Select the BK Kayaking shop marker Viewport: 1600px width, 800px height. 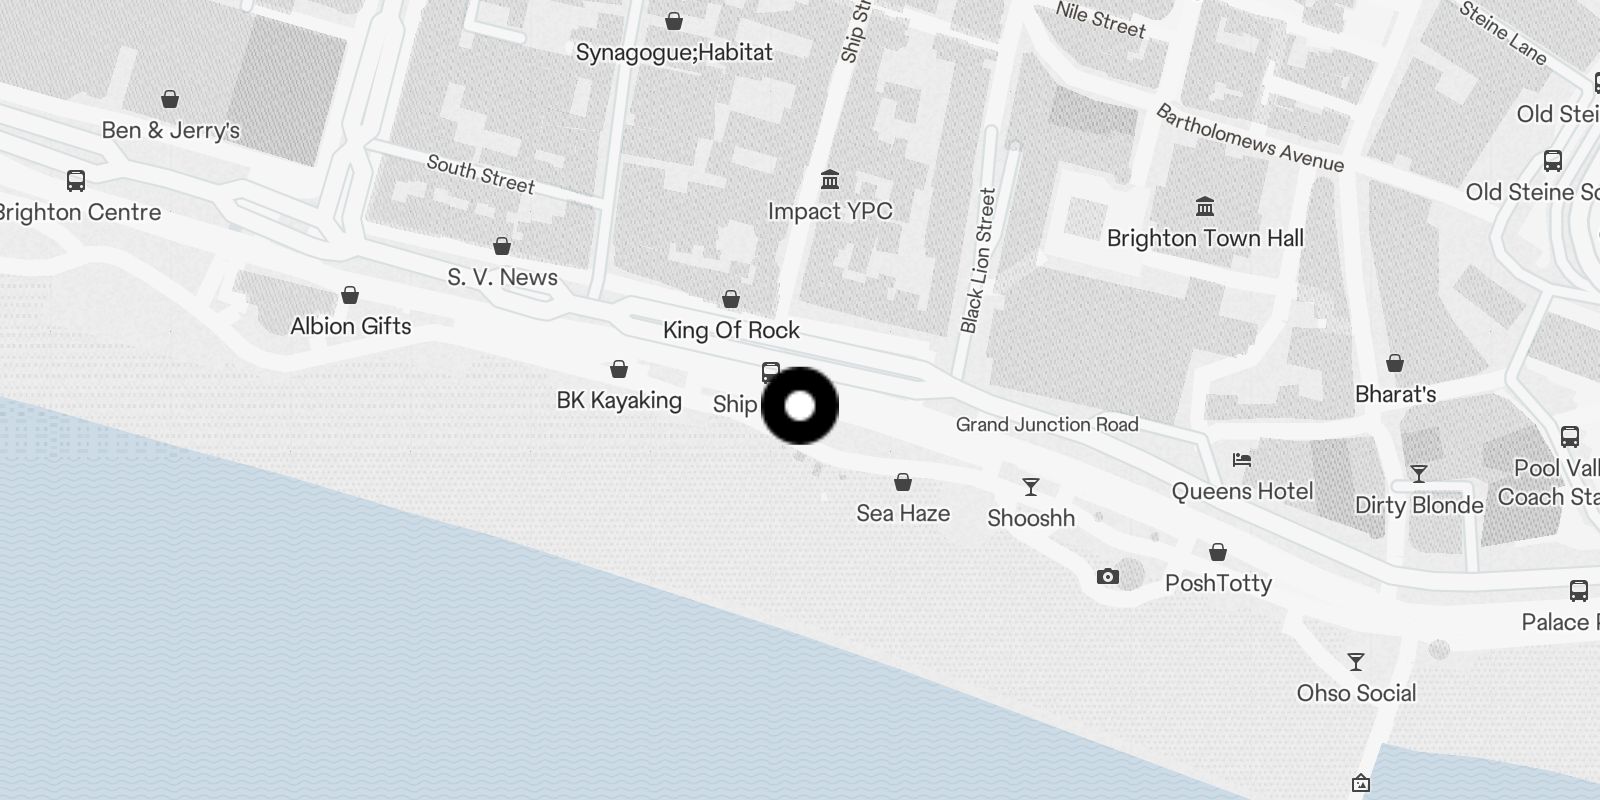[x=619, y=369]
